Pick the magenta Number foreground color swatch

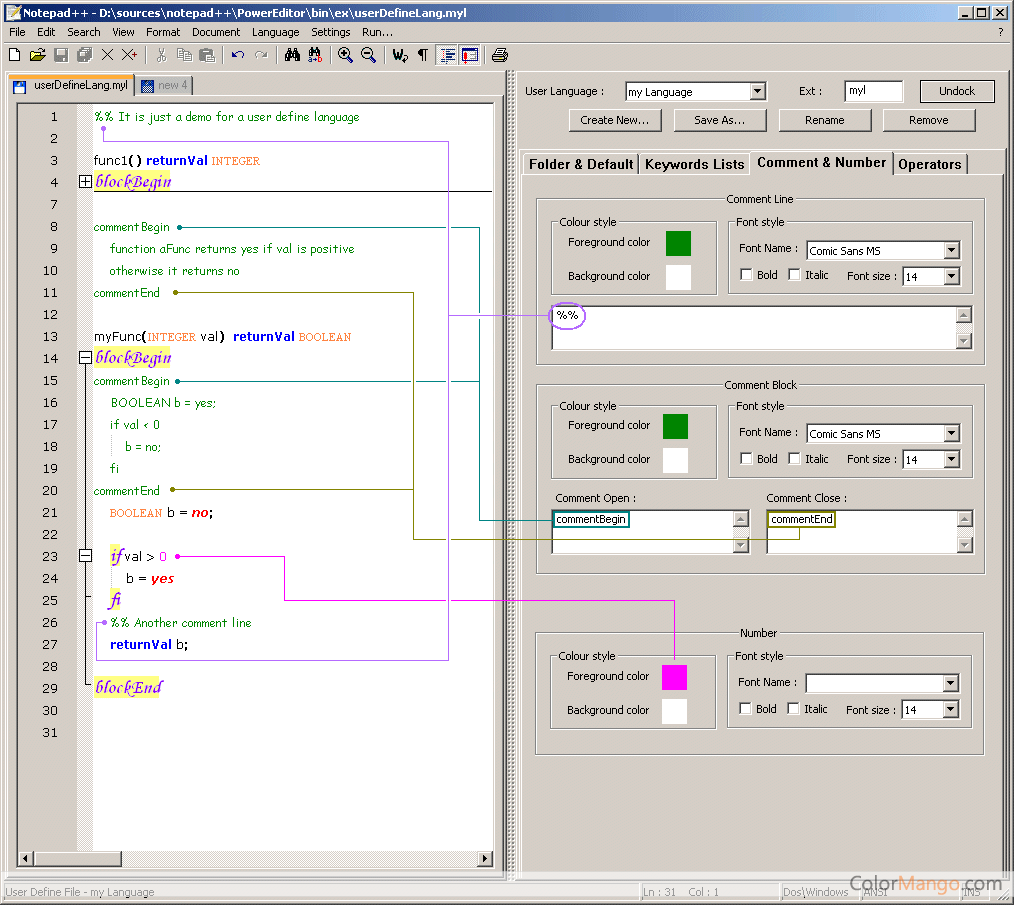pyautogui.click(x=674, y=677)
